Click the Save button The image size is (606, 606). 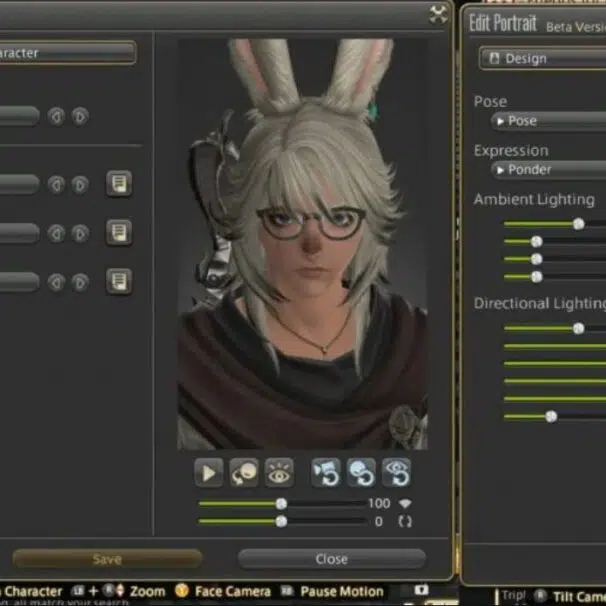(106, 559)
